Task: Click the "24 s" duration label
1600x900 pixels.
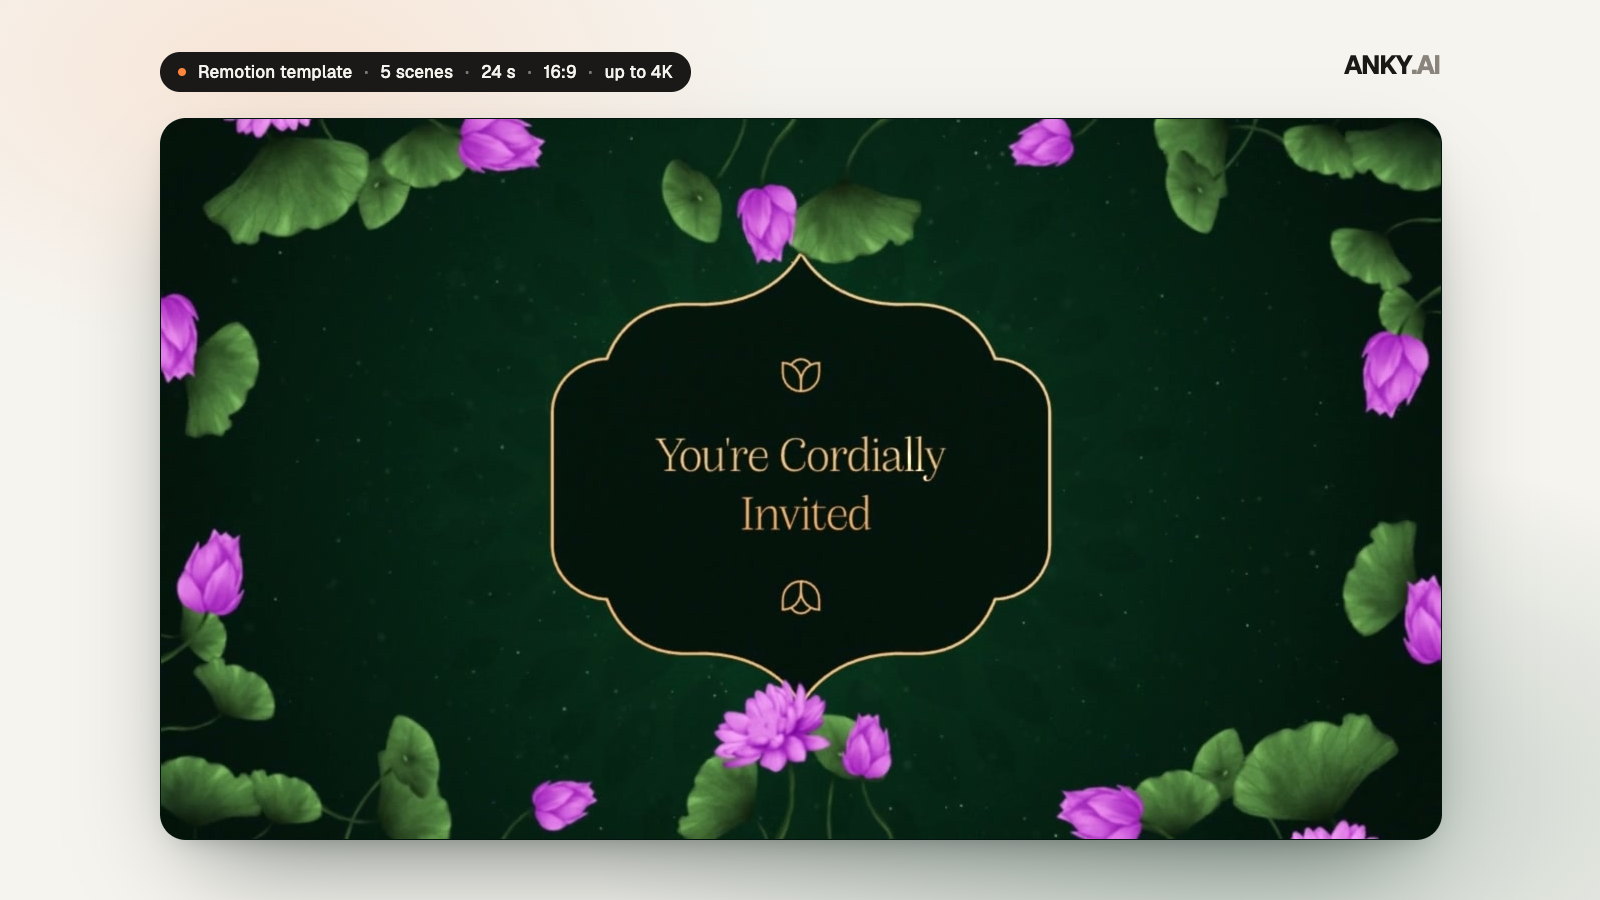Action: click(x=498, y=72)
